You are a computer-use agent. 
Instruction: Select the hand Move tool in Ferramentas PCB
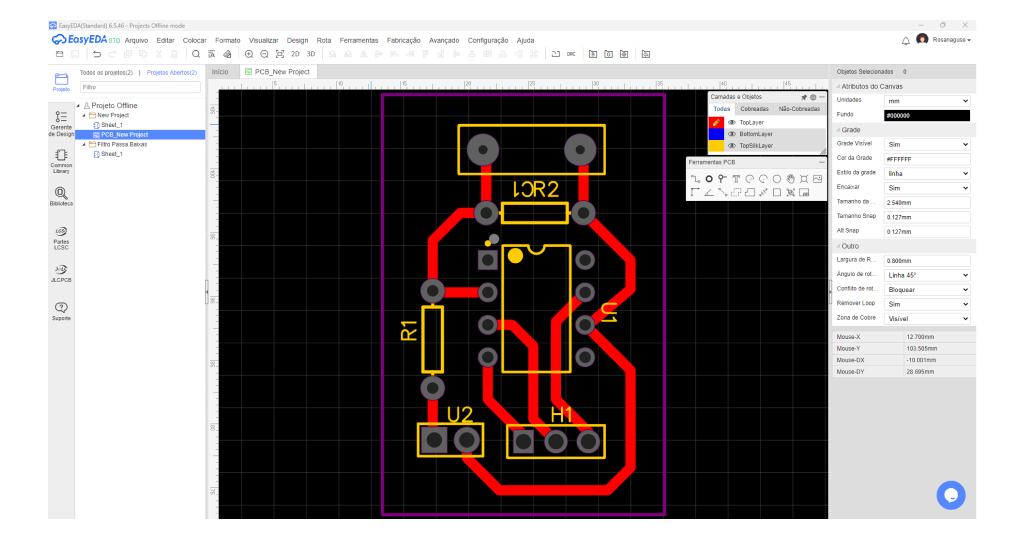click(790, 179)
